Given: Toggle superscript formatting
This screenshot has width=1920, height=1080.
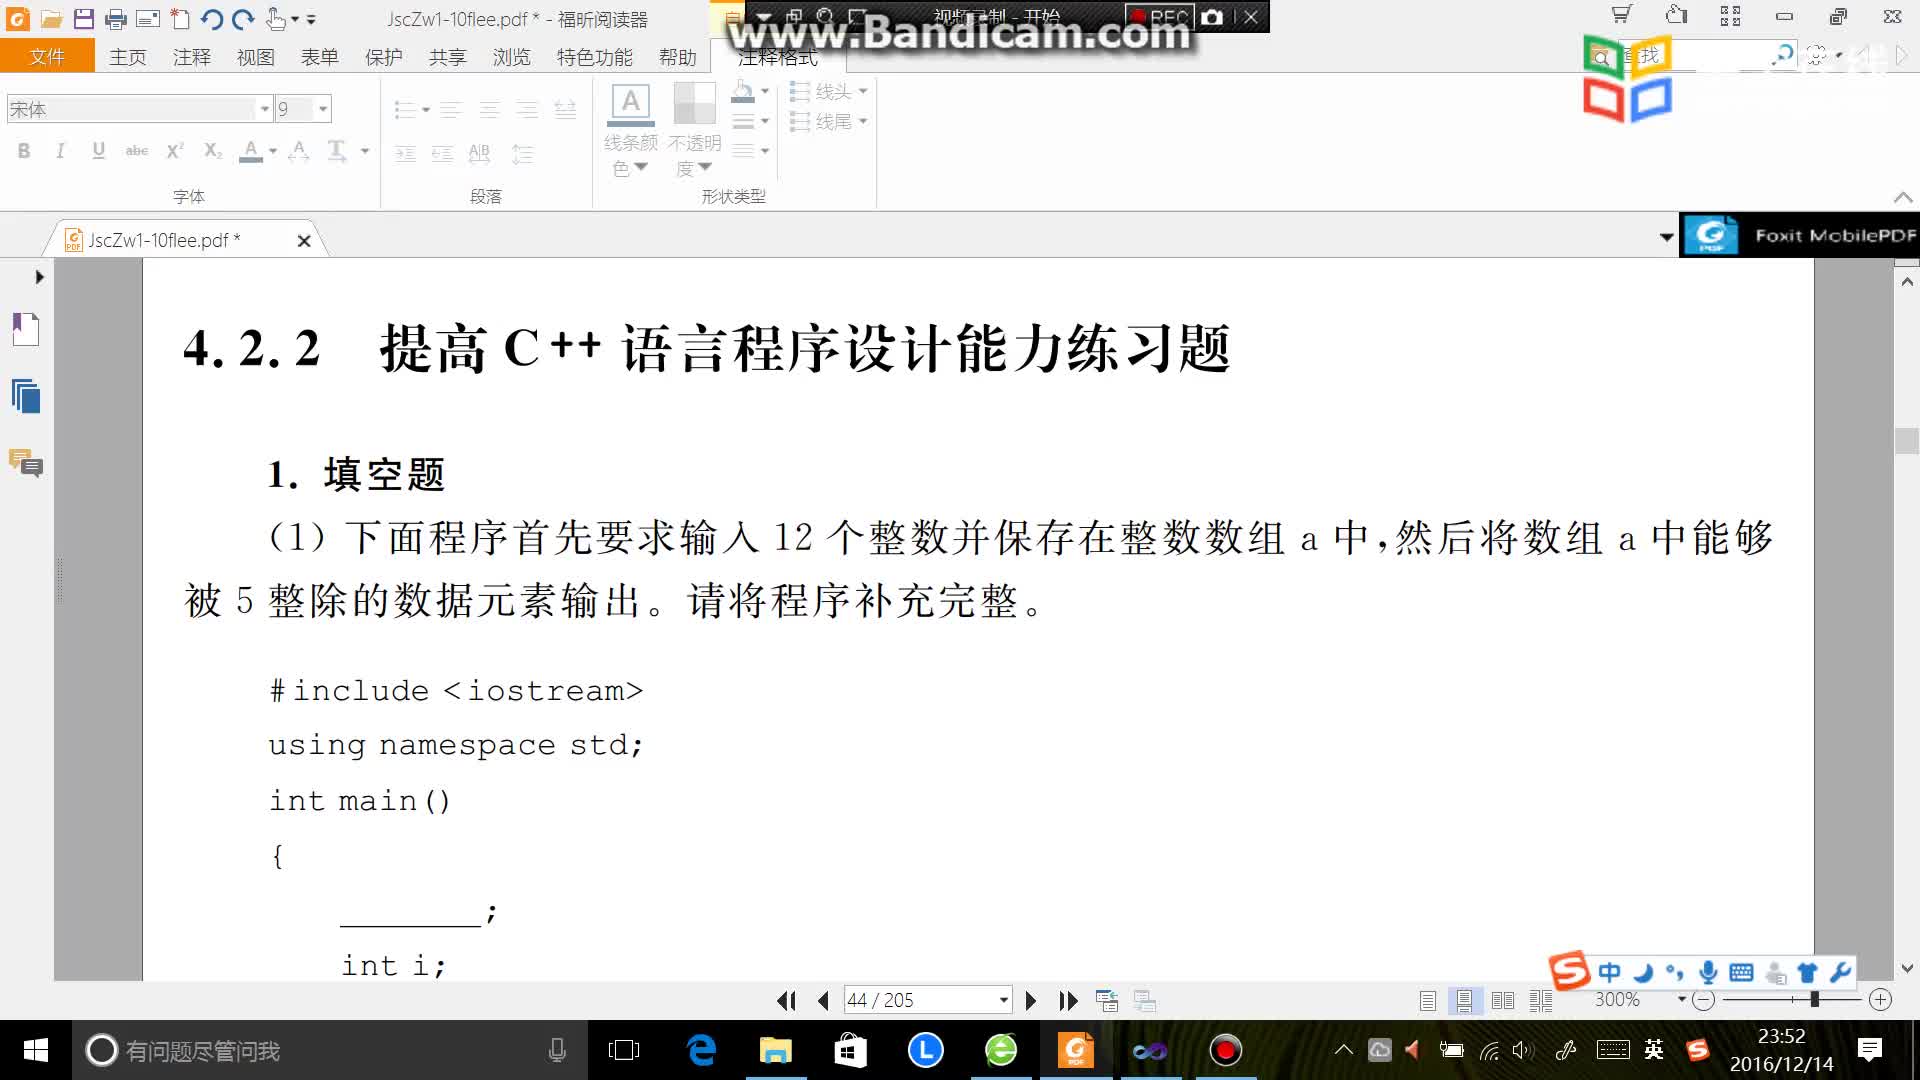Looking at the screenshot, I should 174,151.
